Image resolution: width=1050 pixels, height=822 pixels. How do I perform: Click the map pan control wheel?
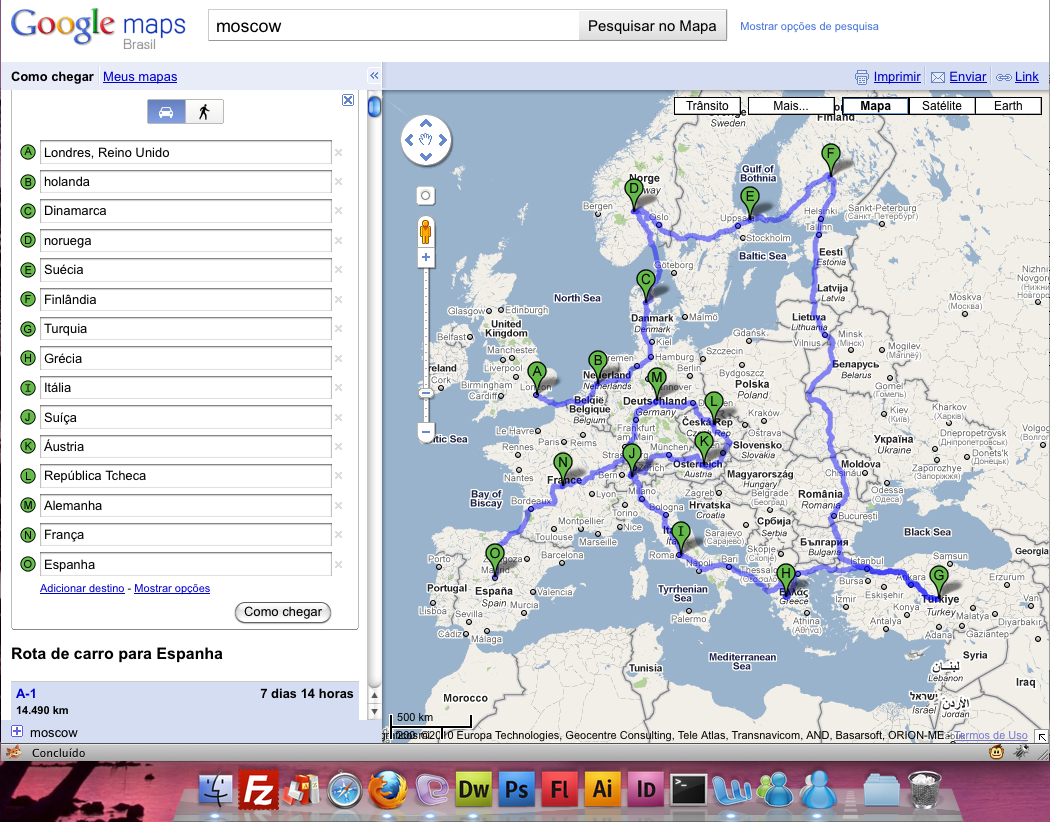click(426, 140)
